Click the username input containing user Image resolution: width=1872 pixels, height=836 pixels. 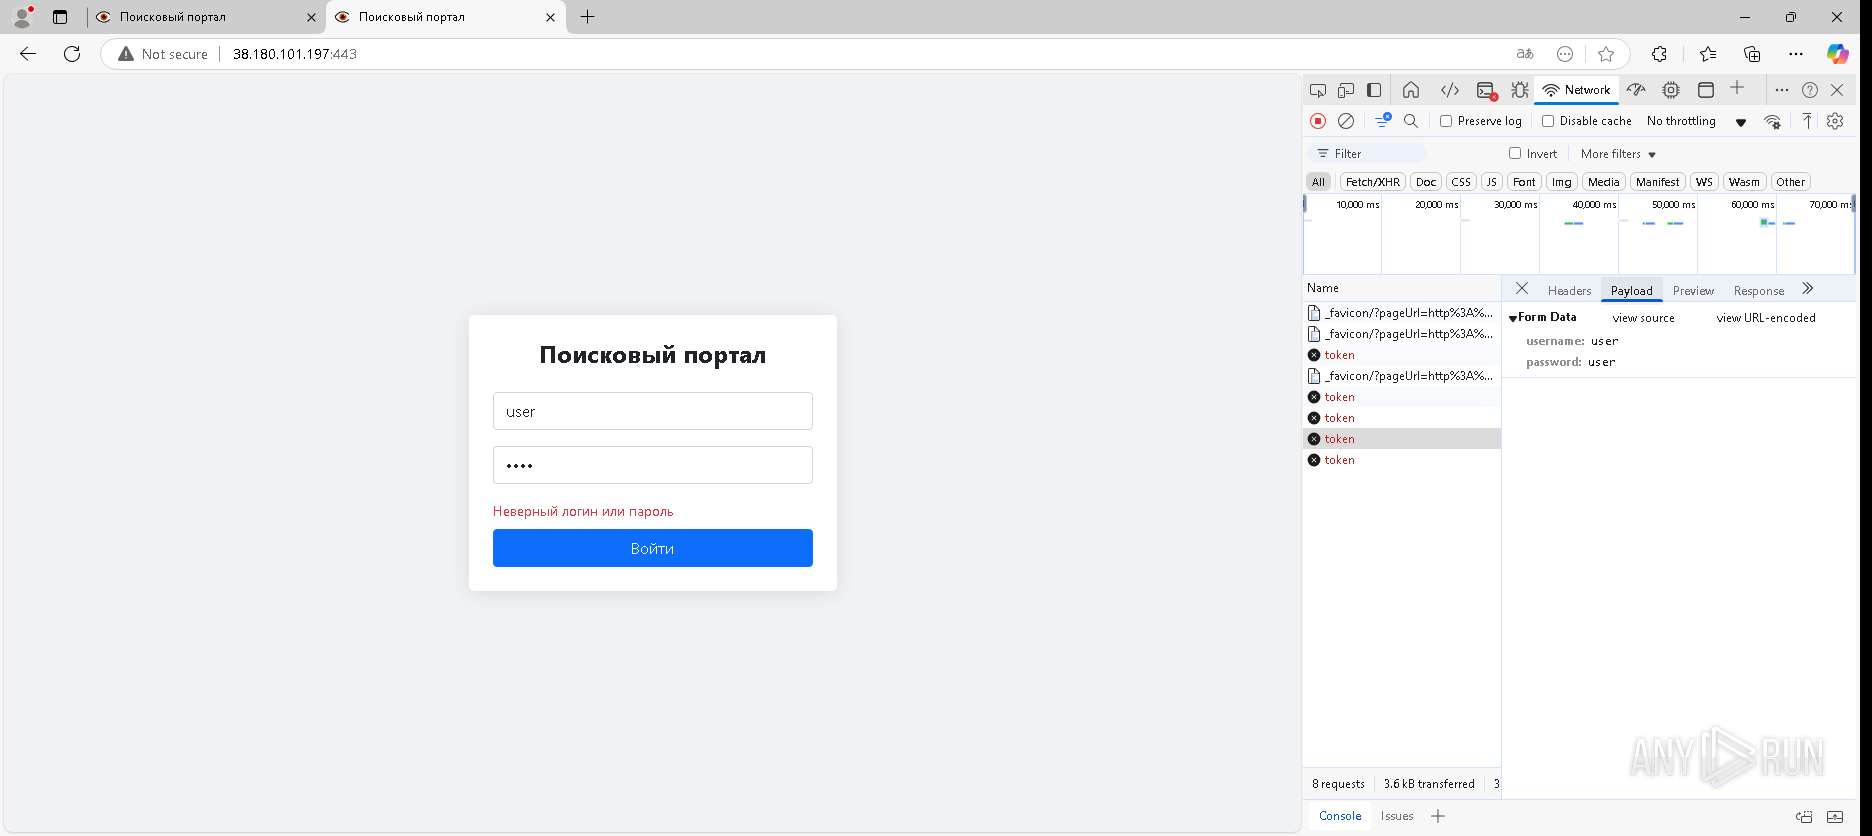[x=653, y=411]
